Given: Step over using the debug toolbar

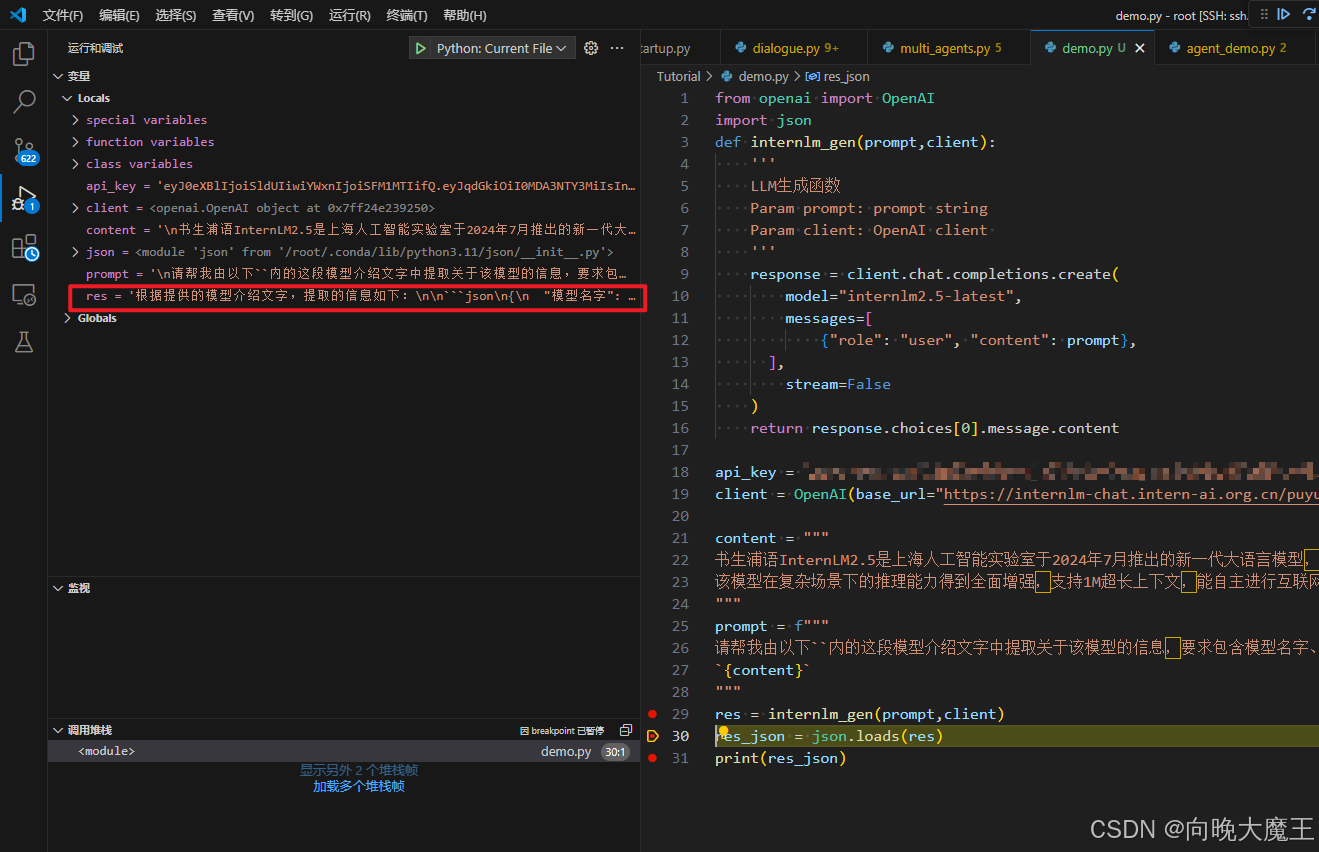Looking at the screenshot, I should 1309,15.
